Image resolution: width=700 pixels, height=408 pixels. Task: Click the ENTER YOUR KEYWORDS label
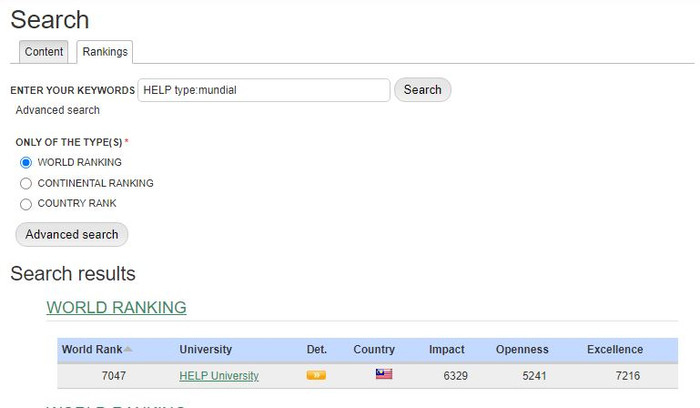click(x=72, y=90)
